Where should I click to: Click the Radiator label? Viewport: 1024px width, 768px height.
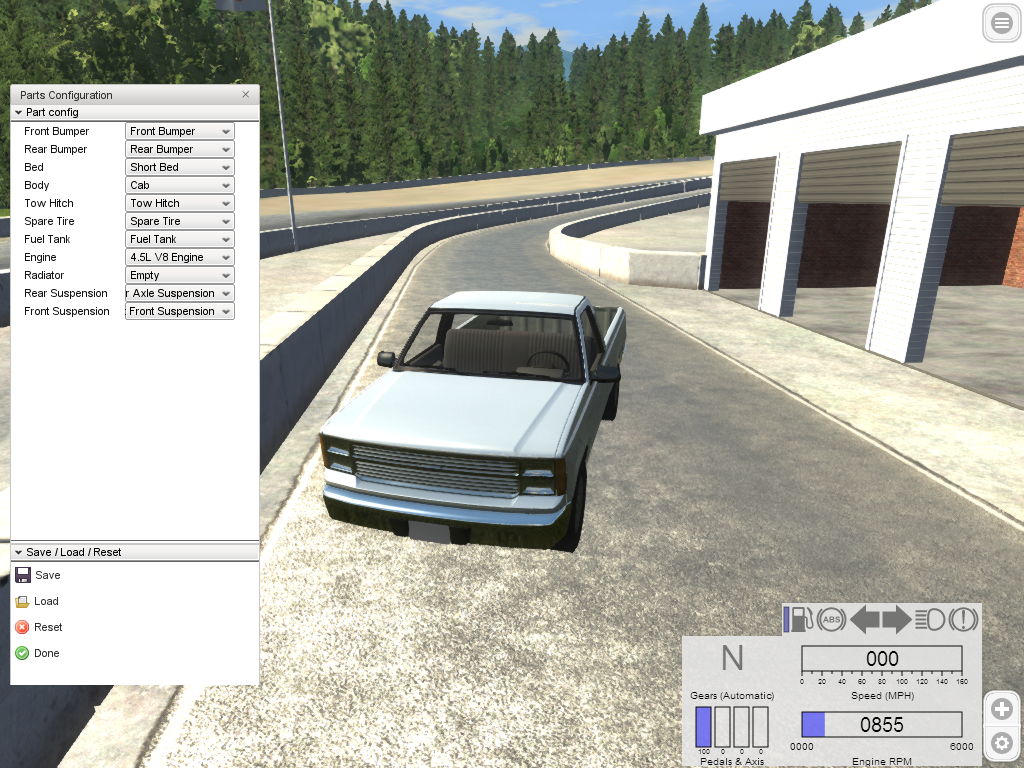44,276
